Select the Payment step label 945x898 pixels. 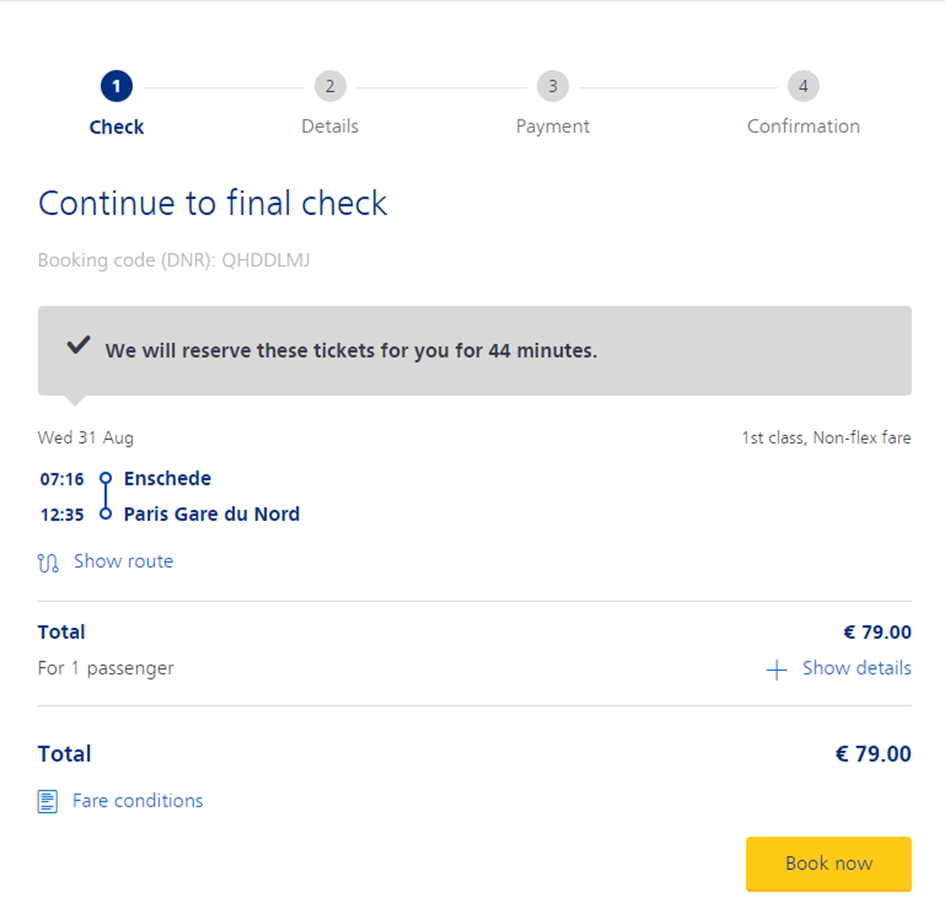coord(553,126)
